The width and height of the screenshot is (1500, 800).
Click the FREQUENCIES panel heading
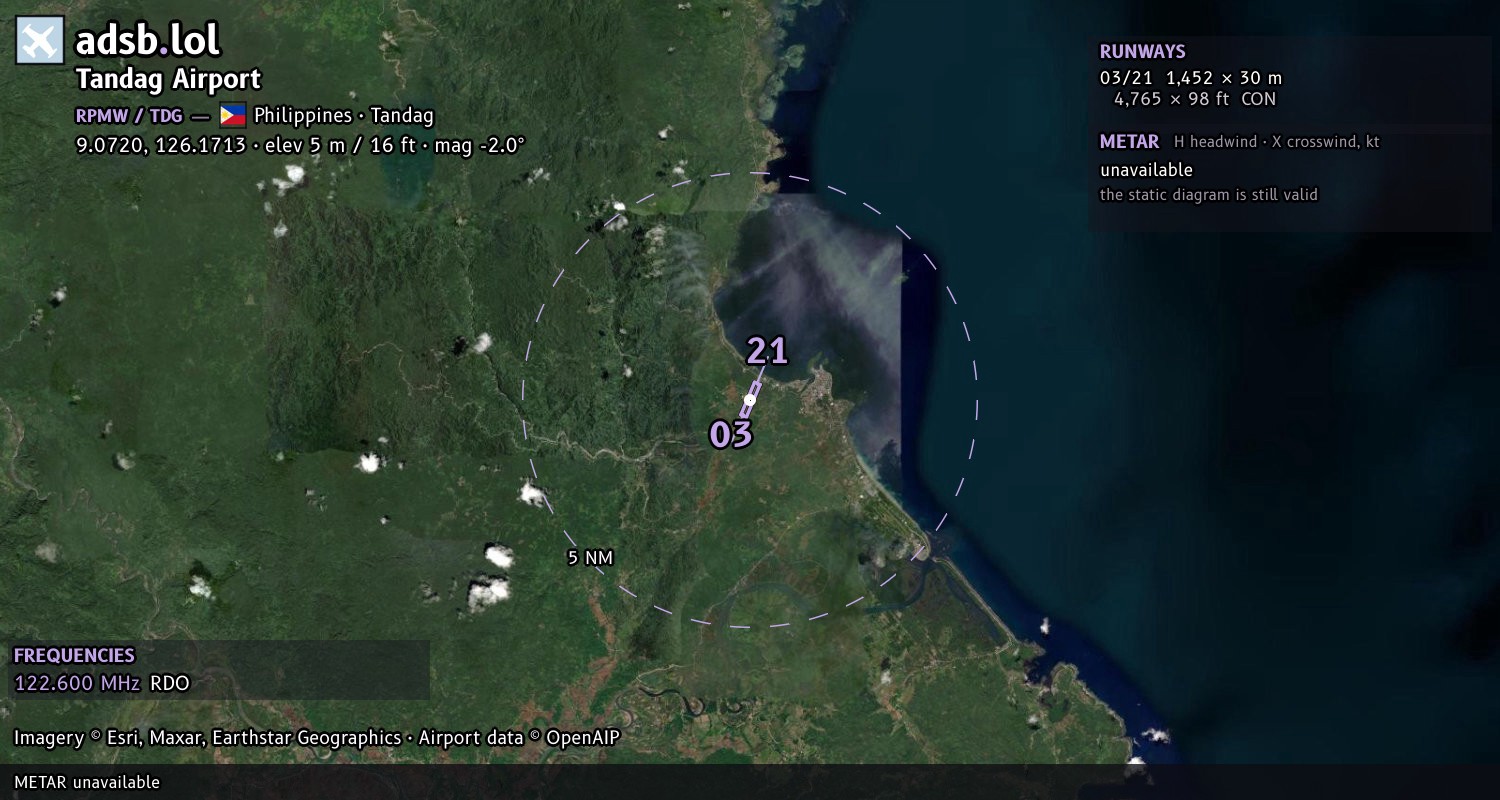[74, 656]
